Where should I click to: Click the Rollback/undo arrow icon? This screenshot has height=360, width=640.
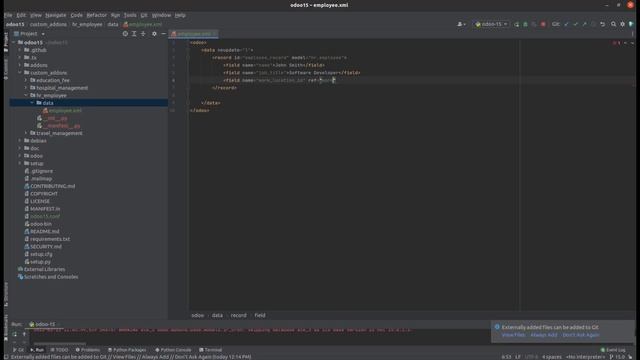(x=602, y=24)
